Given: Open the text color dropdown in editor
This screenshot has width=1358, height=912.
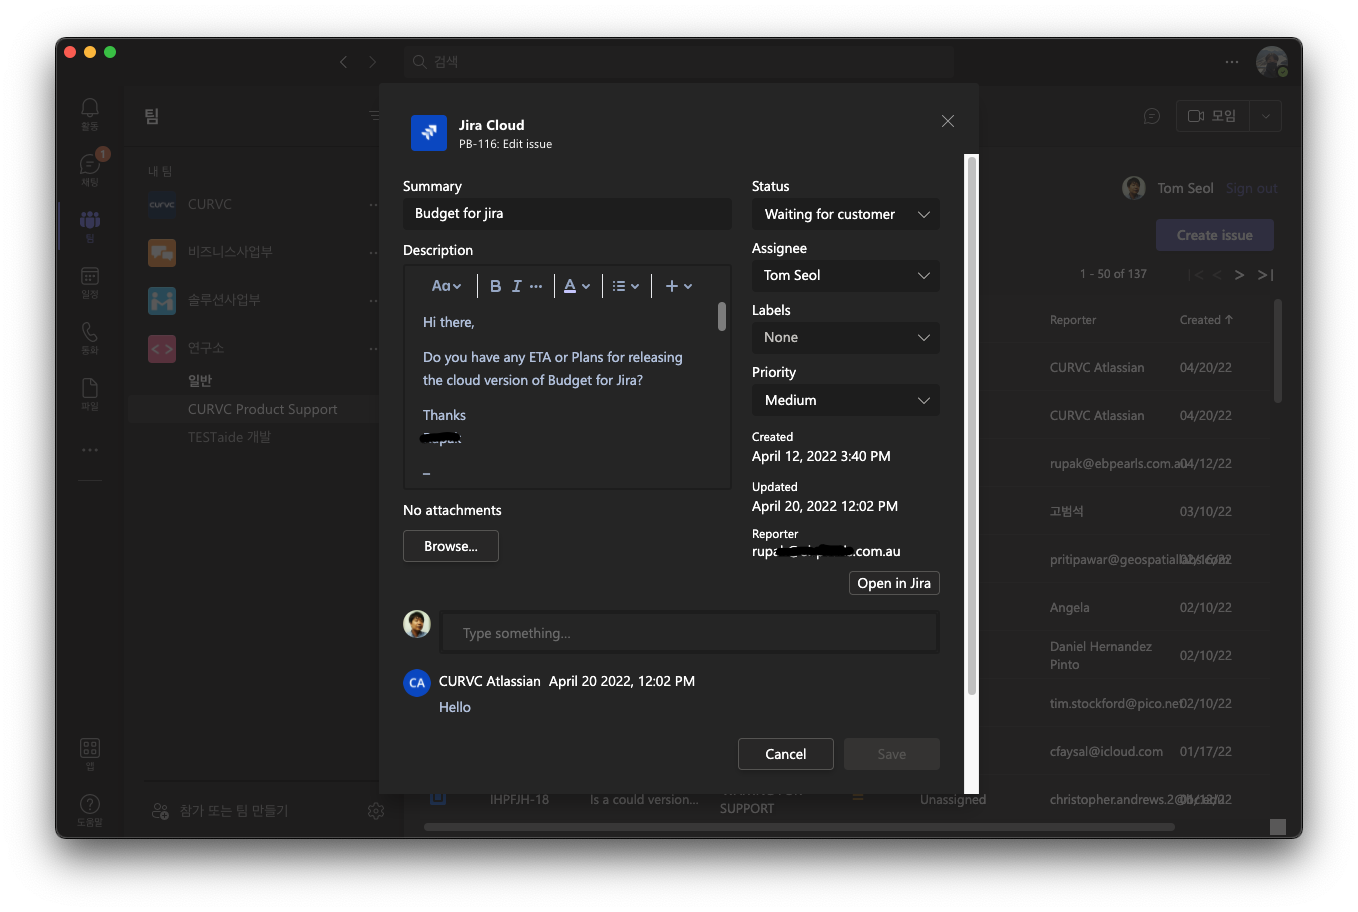Looking at the screenshot, I should [x=576, y=286].
